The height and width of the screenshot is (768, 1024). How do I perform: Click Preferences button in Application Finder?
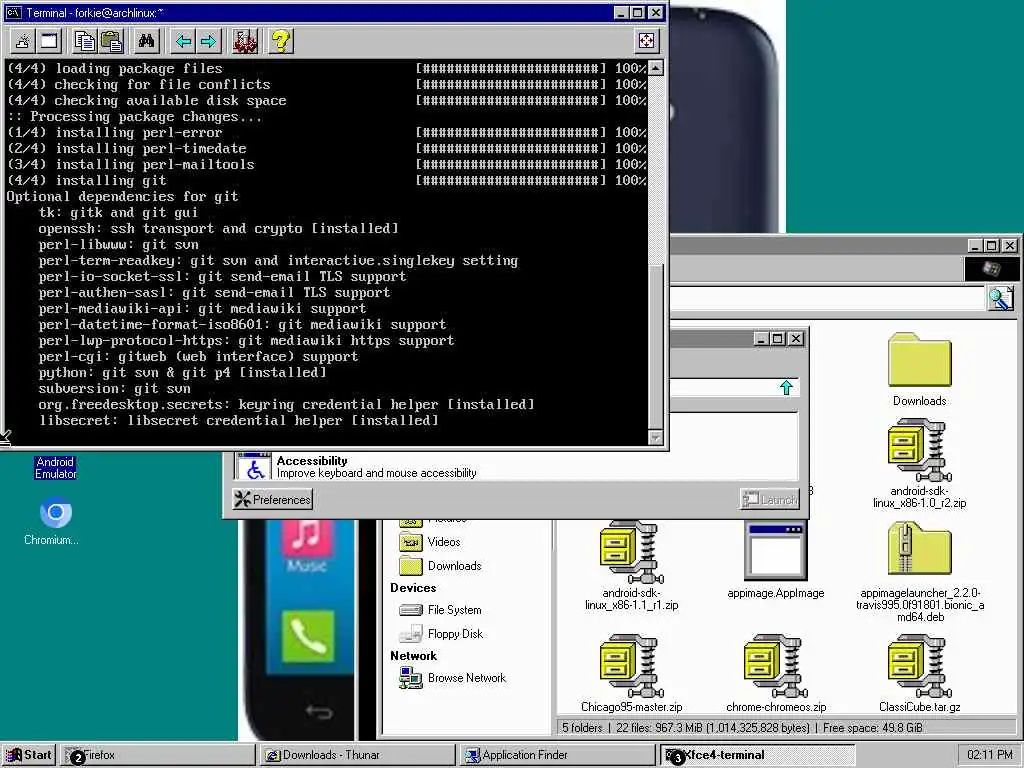point(272,500)
